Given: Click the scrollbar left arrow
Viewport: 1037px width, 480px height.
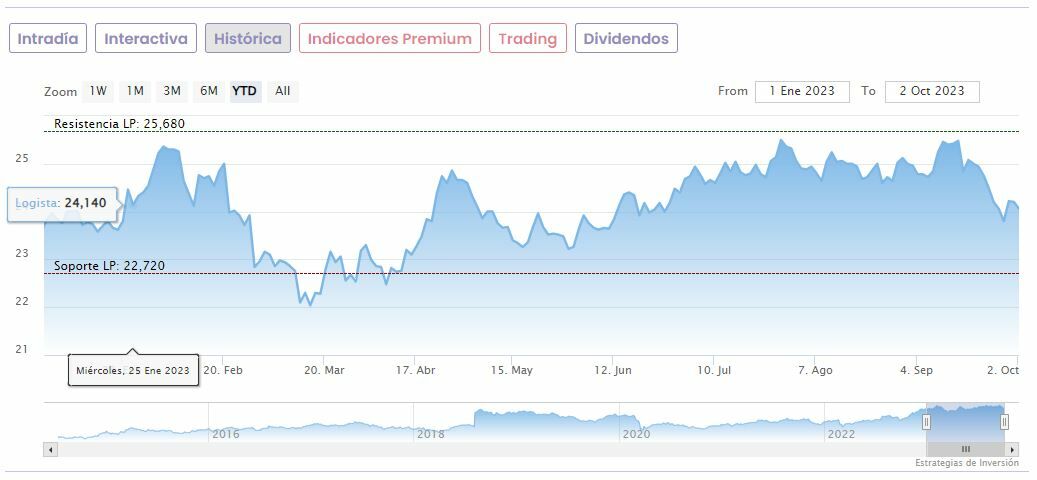Looking at the screenshot, I should (50, 450).
